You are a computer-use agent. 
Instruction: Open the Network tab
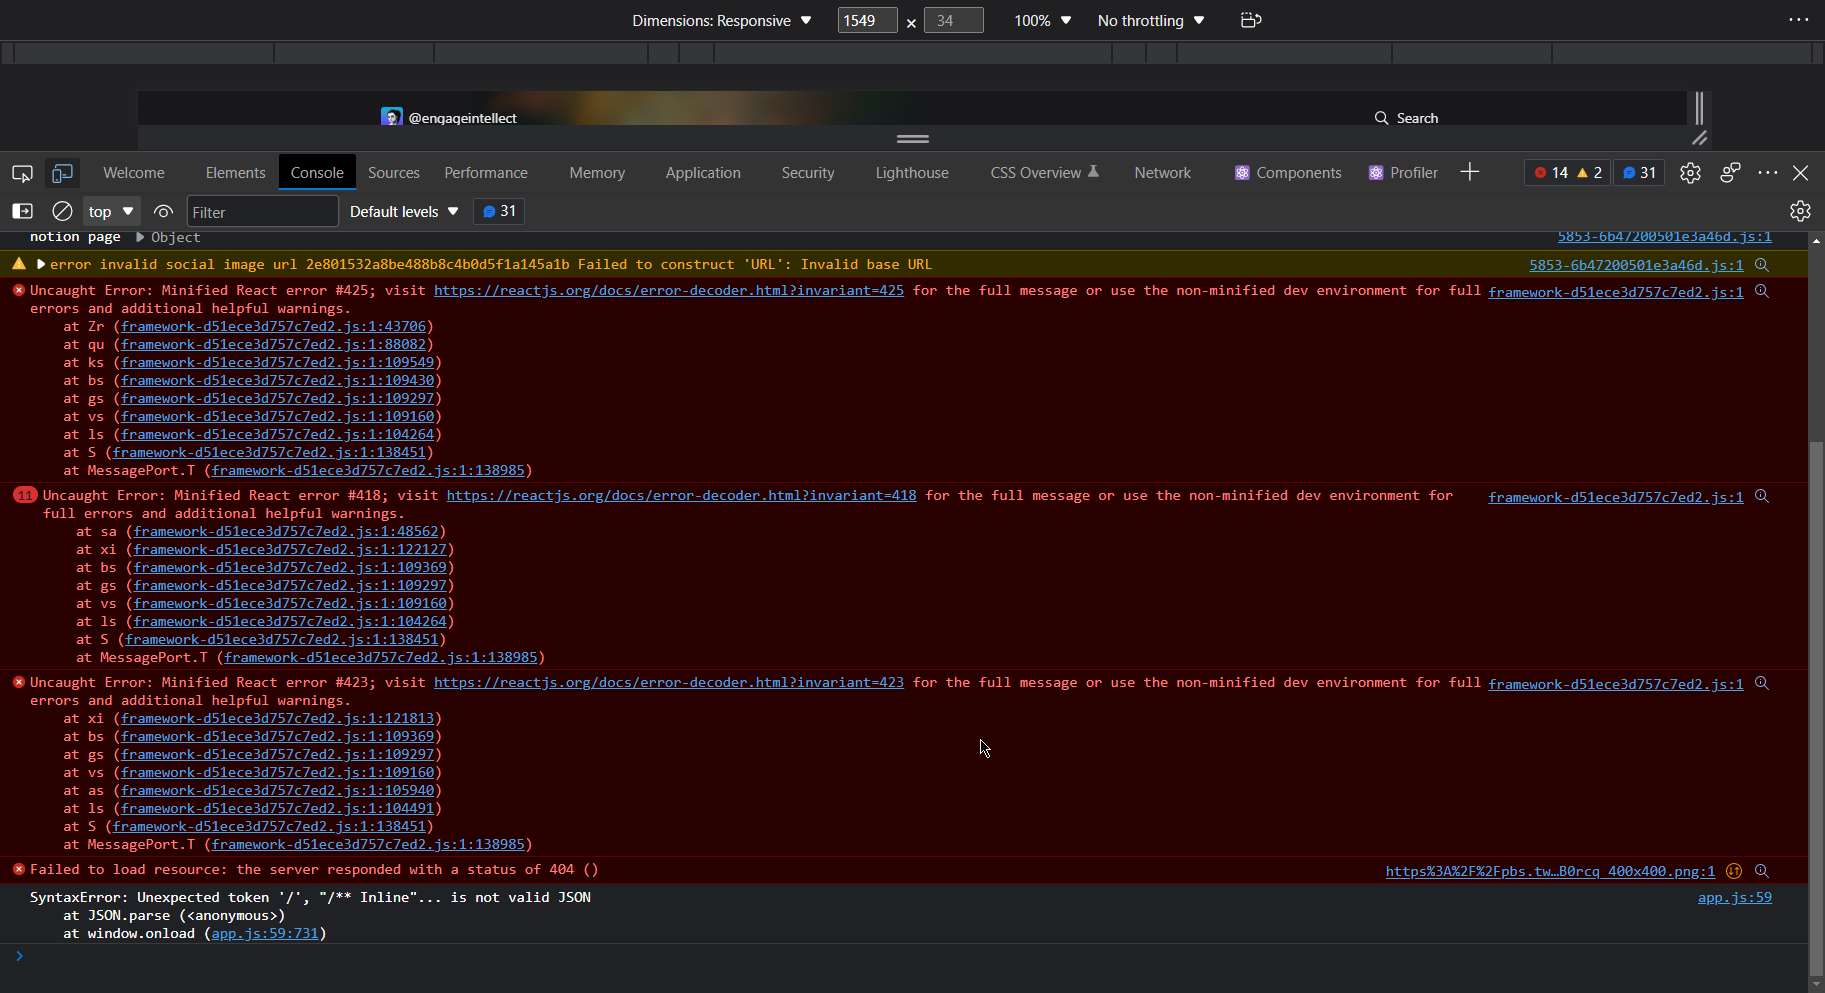click(1162, 173)
